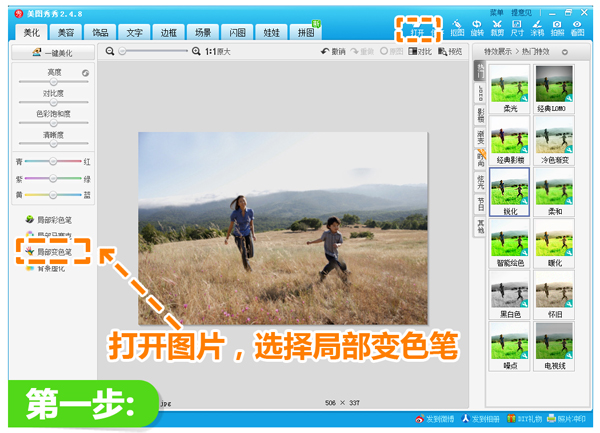The height and width of the screenshot is (433, 600).
Task: Apply the 冷色渐变 effect thumbnail
Action: point(554,140)
